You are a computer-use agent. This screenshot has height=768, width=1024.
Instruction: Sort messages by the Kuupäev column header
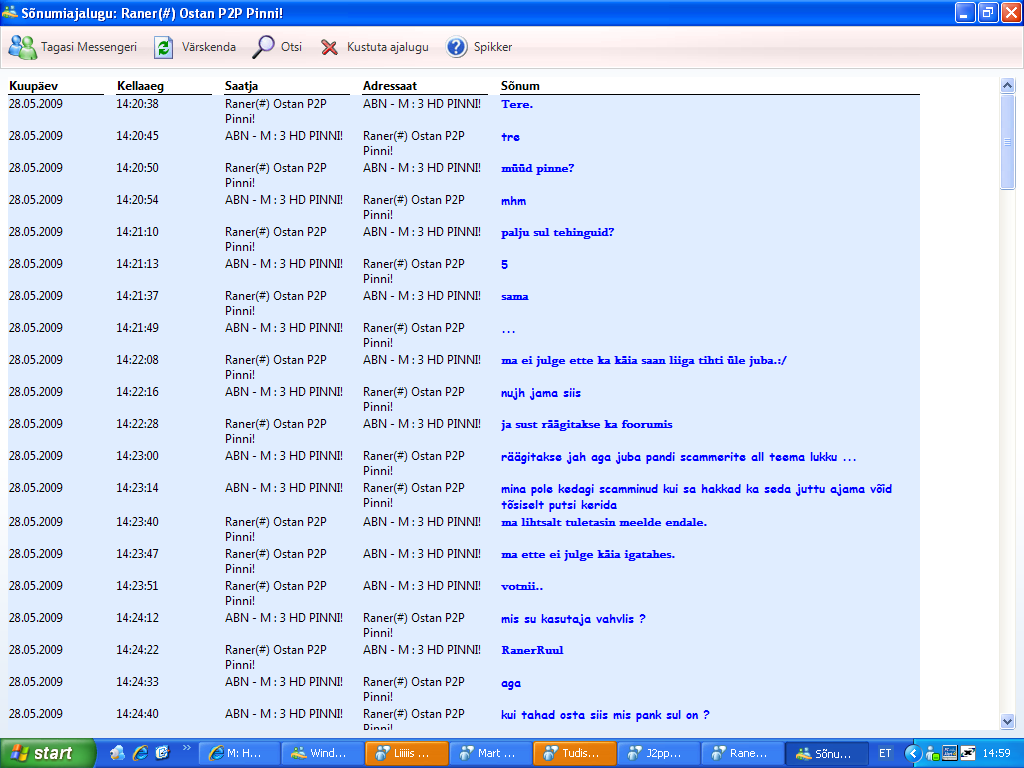click(34, 86)
